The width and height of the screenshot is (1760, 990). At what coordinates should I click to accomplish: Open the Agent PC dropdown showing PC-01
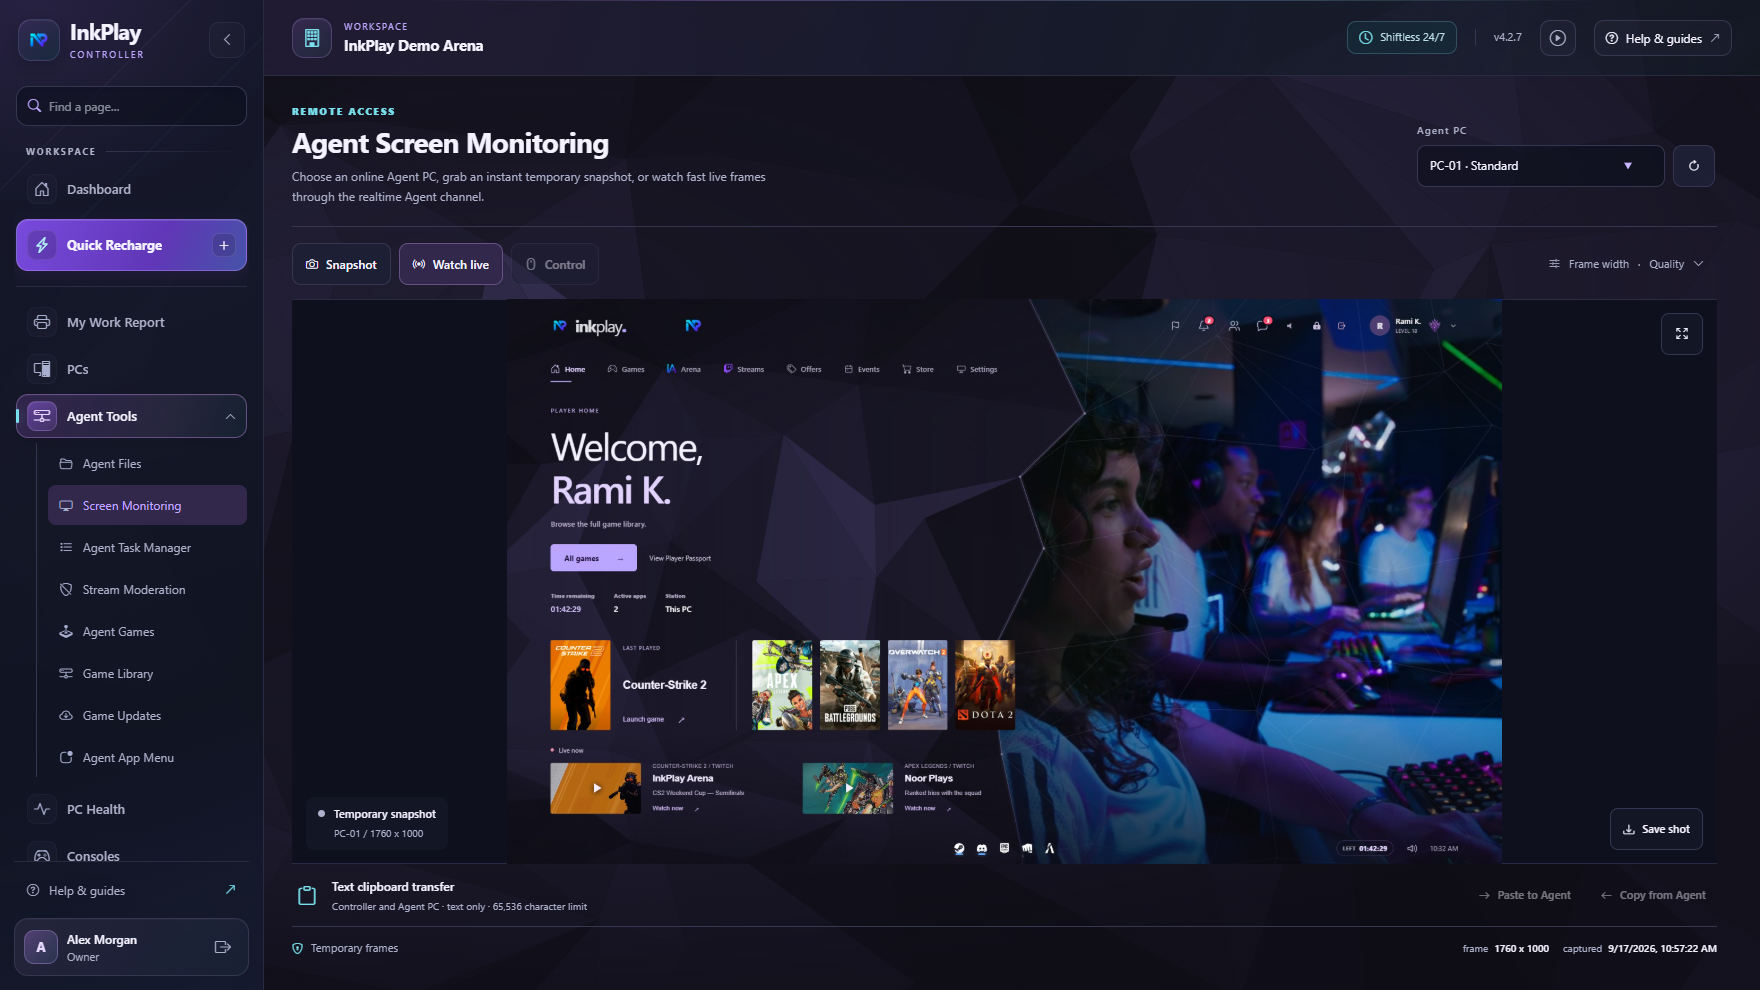click(1540, 166)
